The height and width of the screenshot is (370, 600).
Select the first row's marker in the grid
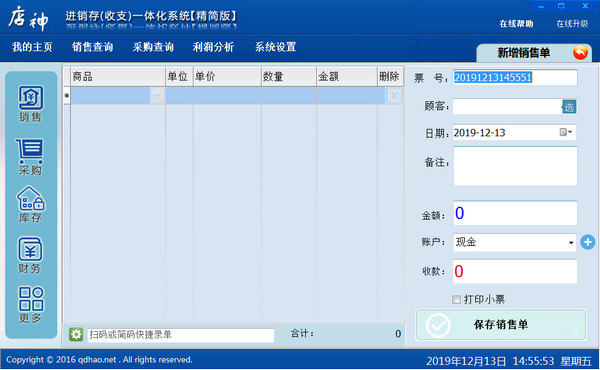(x=67, y=95)
